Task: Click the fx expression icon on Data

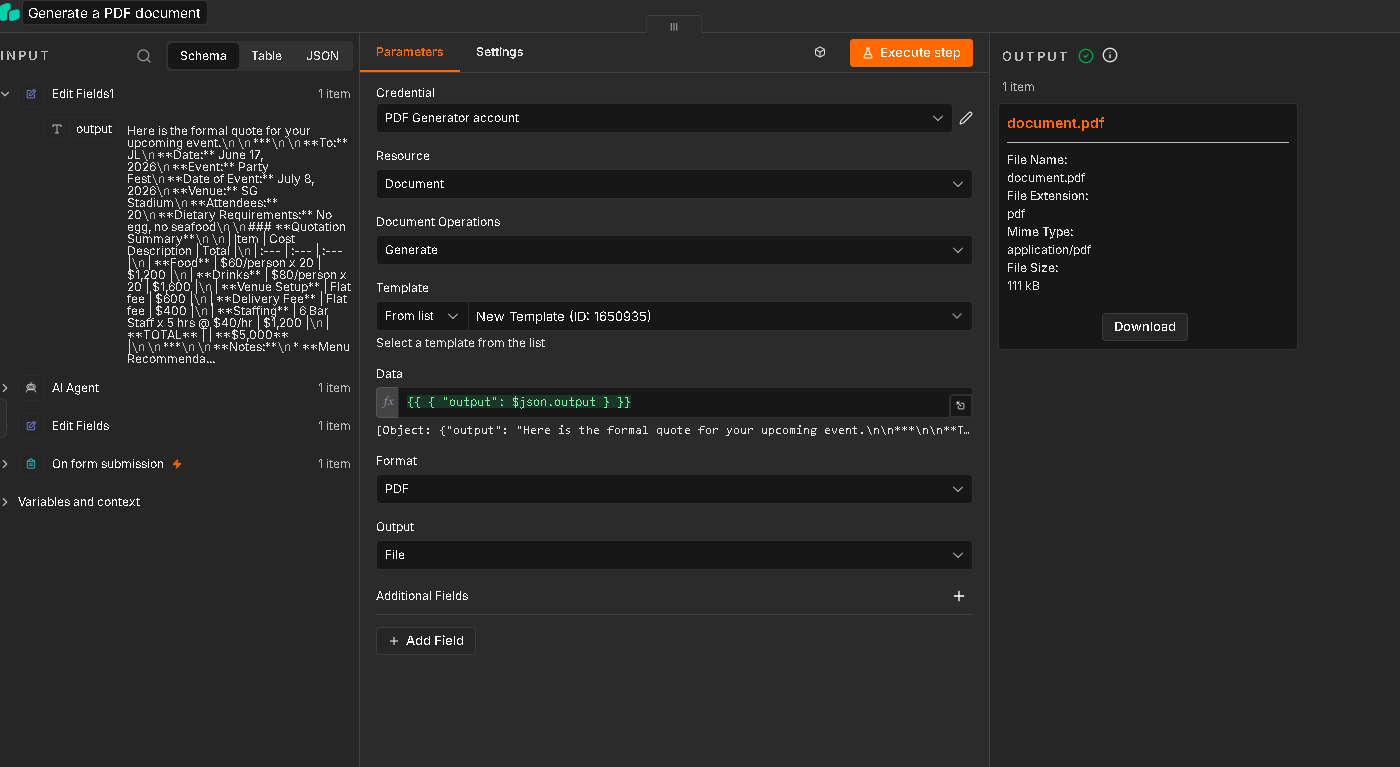Action: click(x=388, y=402)
